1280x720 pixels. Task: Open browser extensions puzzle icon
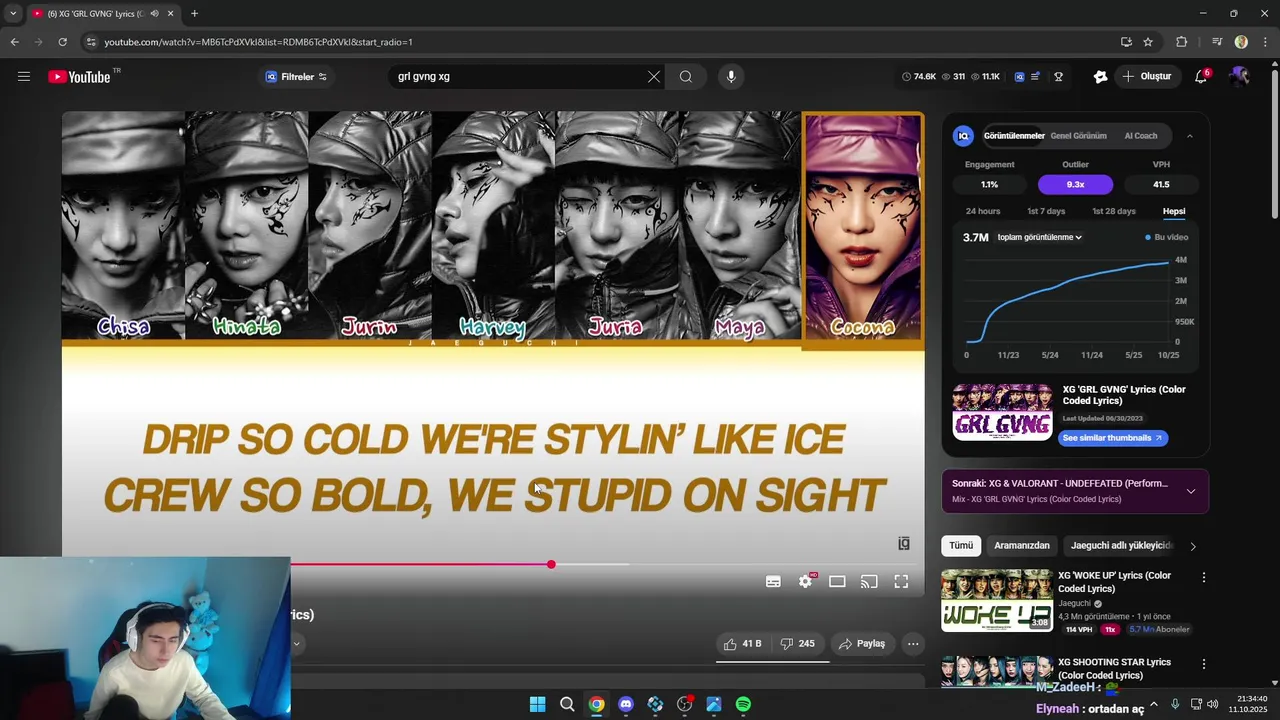pyautogui.click(x=1182, y=42)
